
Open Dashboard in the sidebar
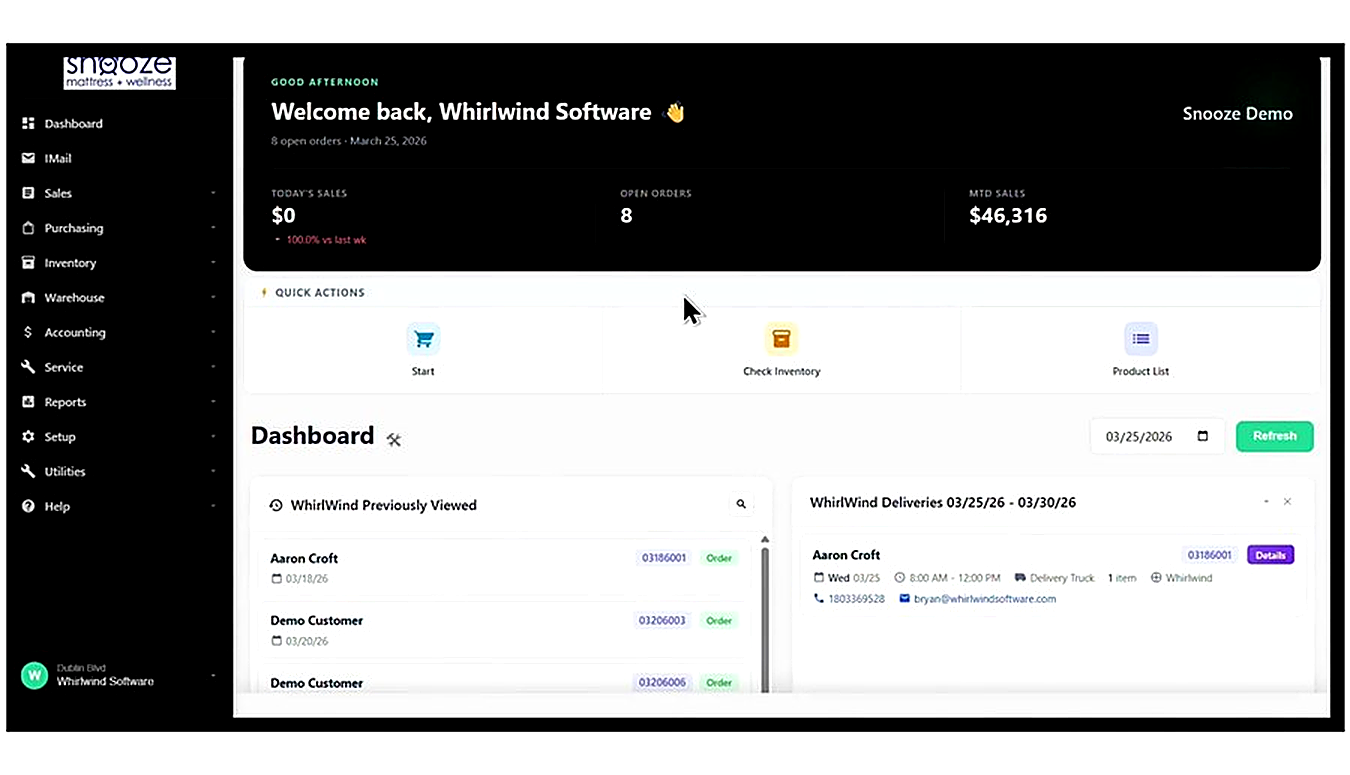click(x=73, y=124)
